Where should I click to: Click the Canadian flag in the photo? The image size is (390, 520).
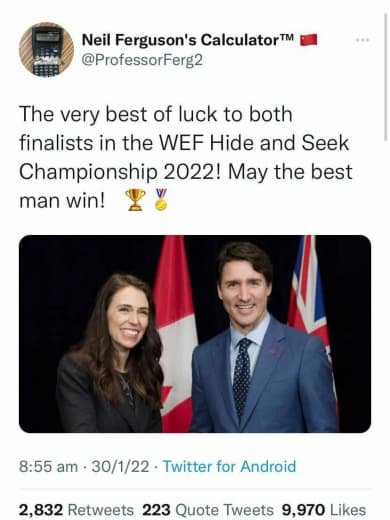[x=174, y=334]
